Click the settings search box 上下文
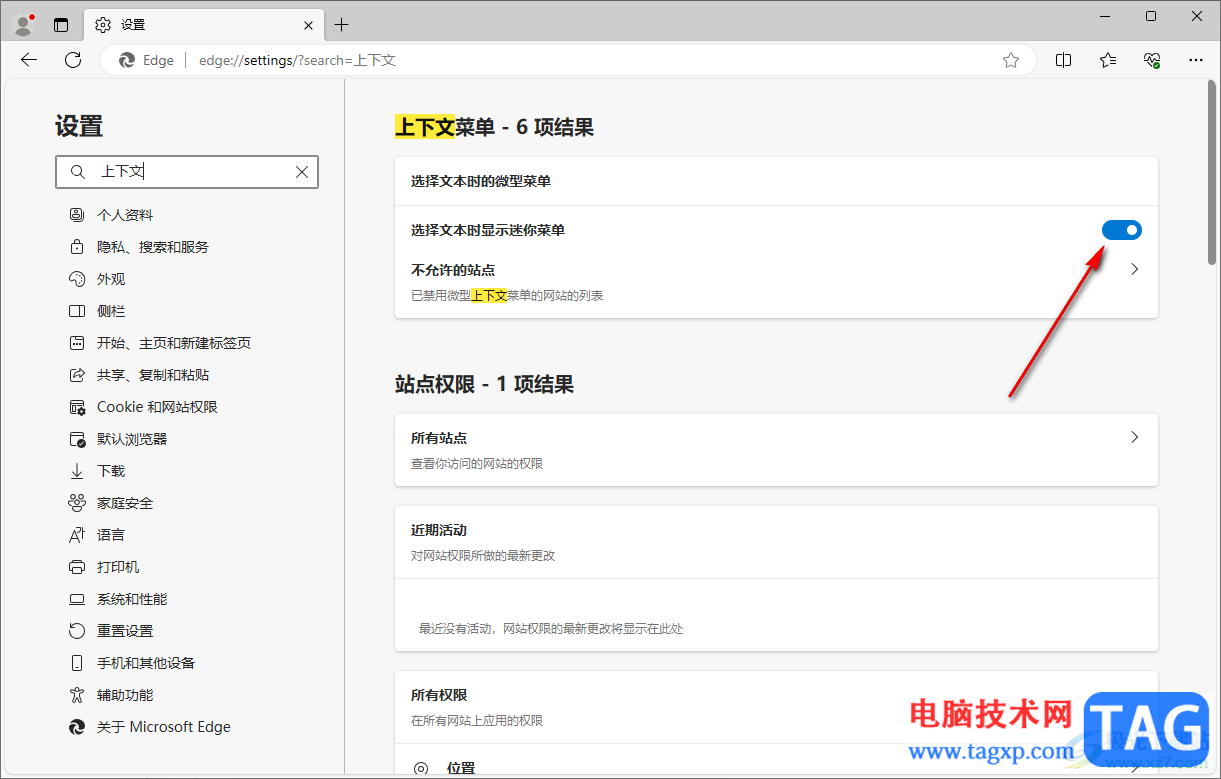 click(x=187, y=172)
